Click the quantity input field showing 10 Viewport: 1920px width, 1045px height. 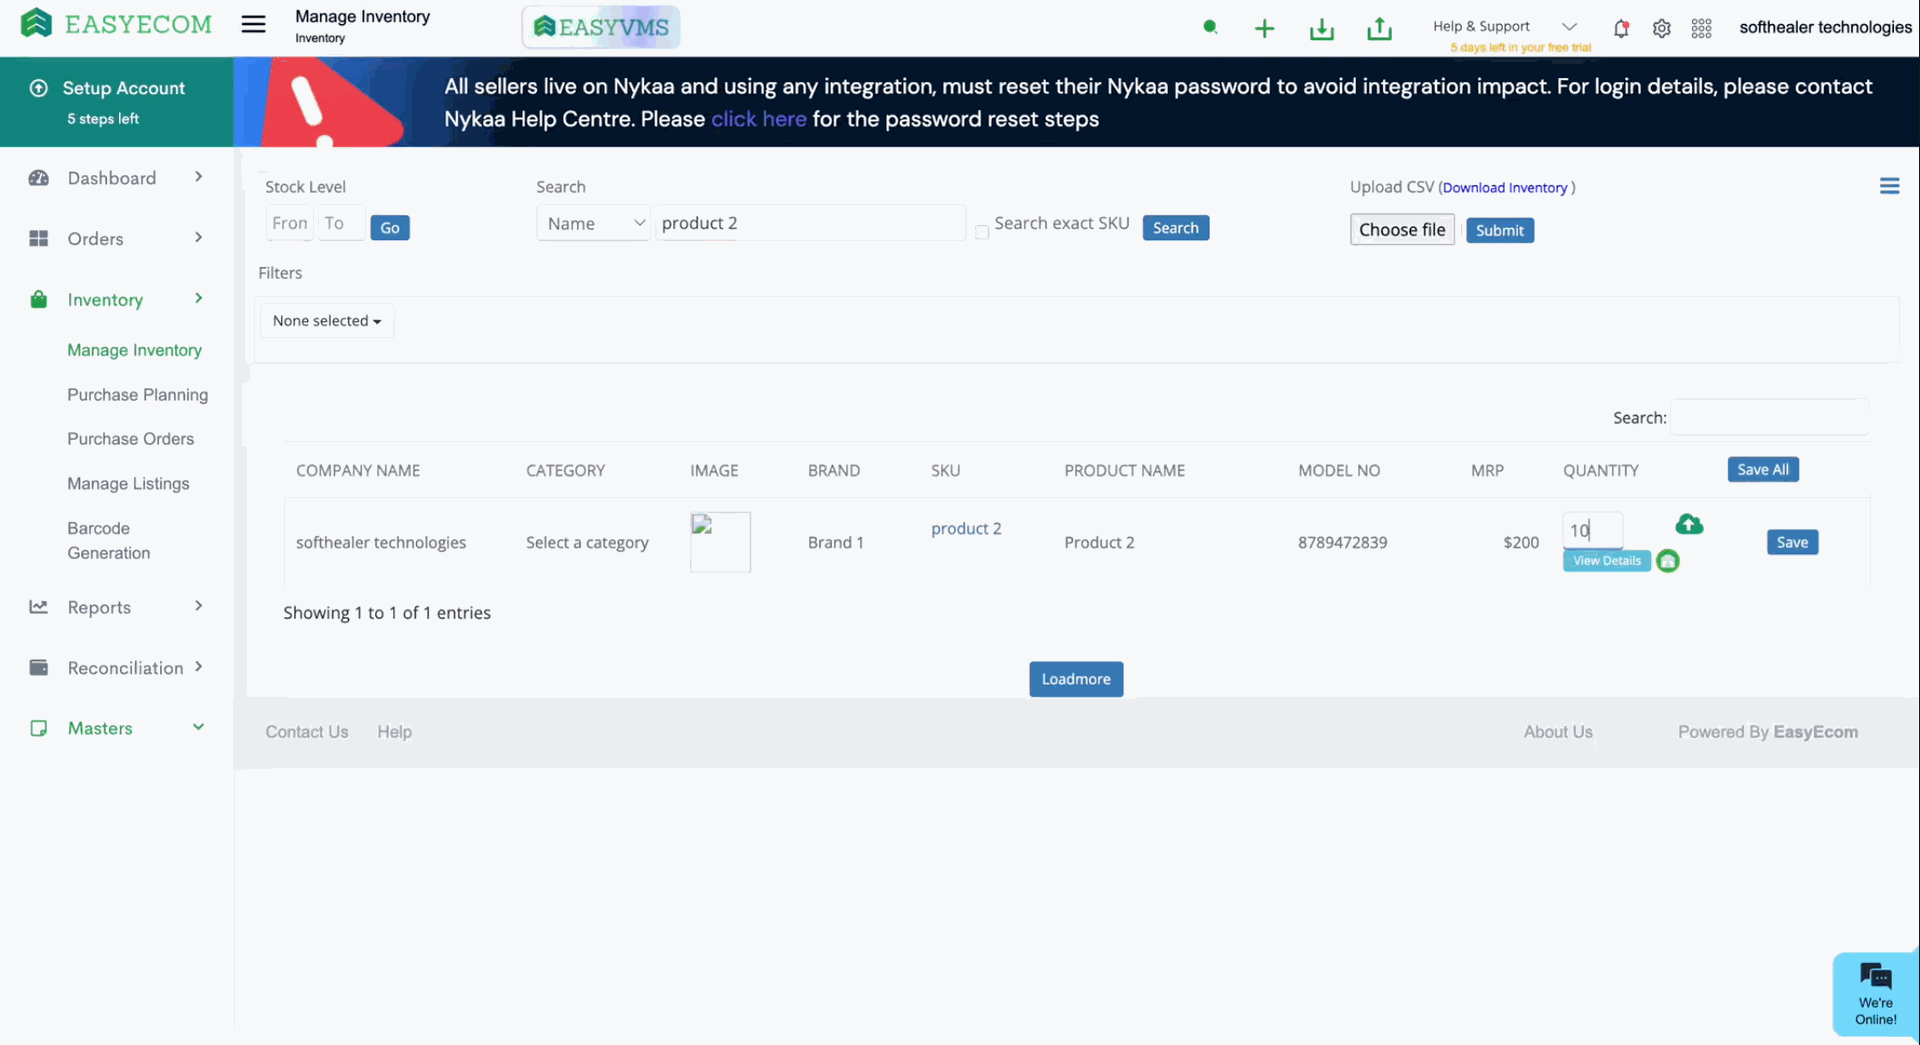[x=1592, y=530]
